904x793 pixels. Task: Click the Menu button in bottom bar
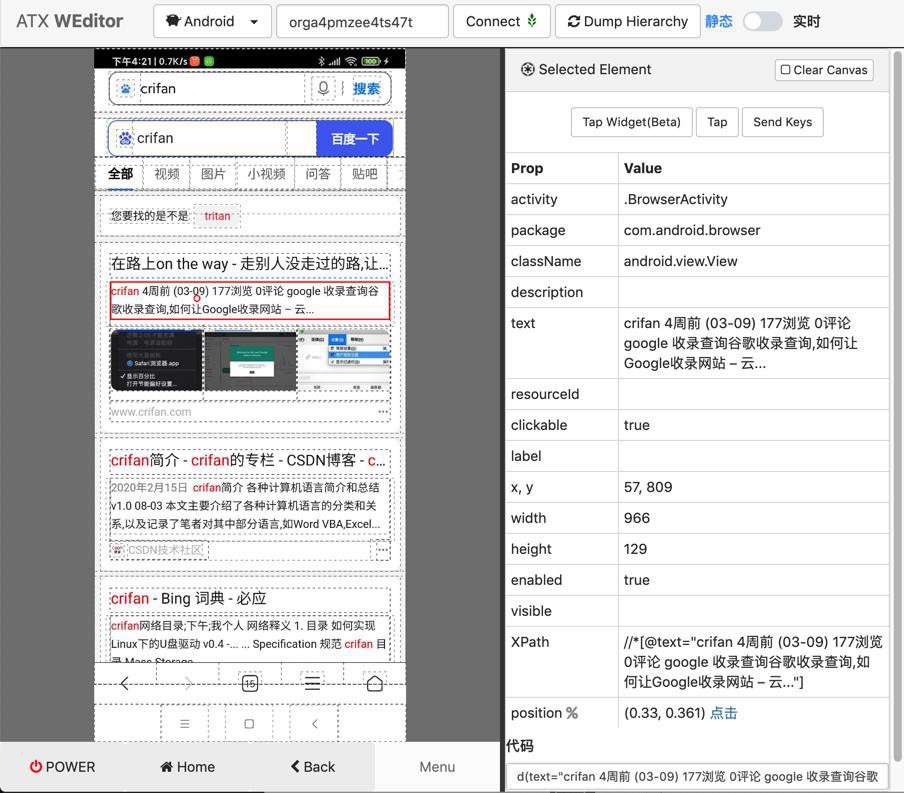pyautogui.click(x=437, y=767)
